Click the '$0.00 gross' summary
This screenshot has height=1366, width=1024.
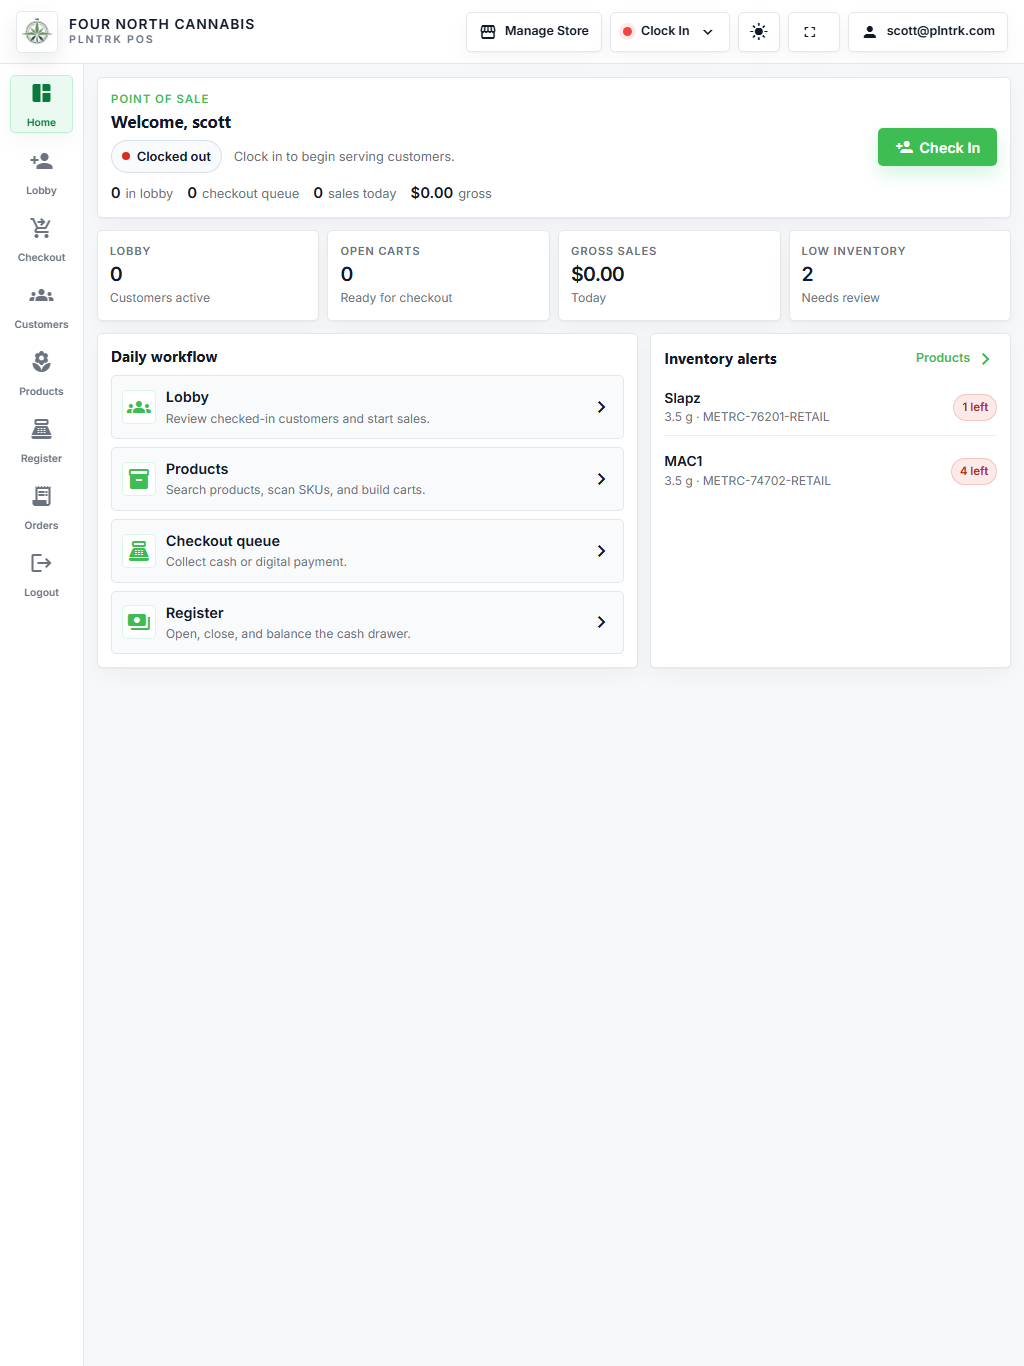point(451,193)
